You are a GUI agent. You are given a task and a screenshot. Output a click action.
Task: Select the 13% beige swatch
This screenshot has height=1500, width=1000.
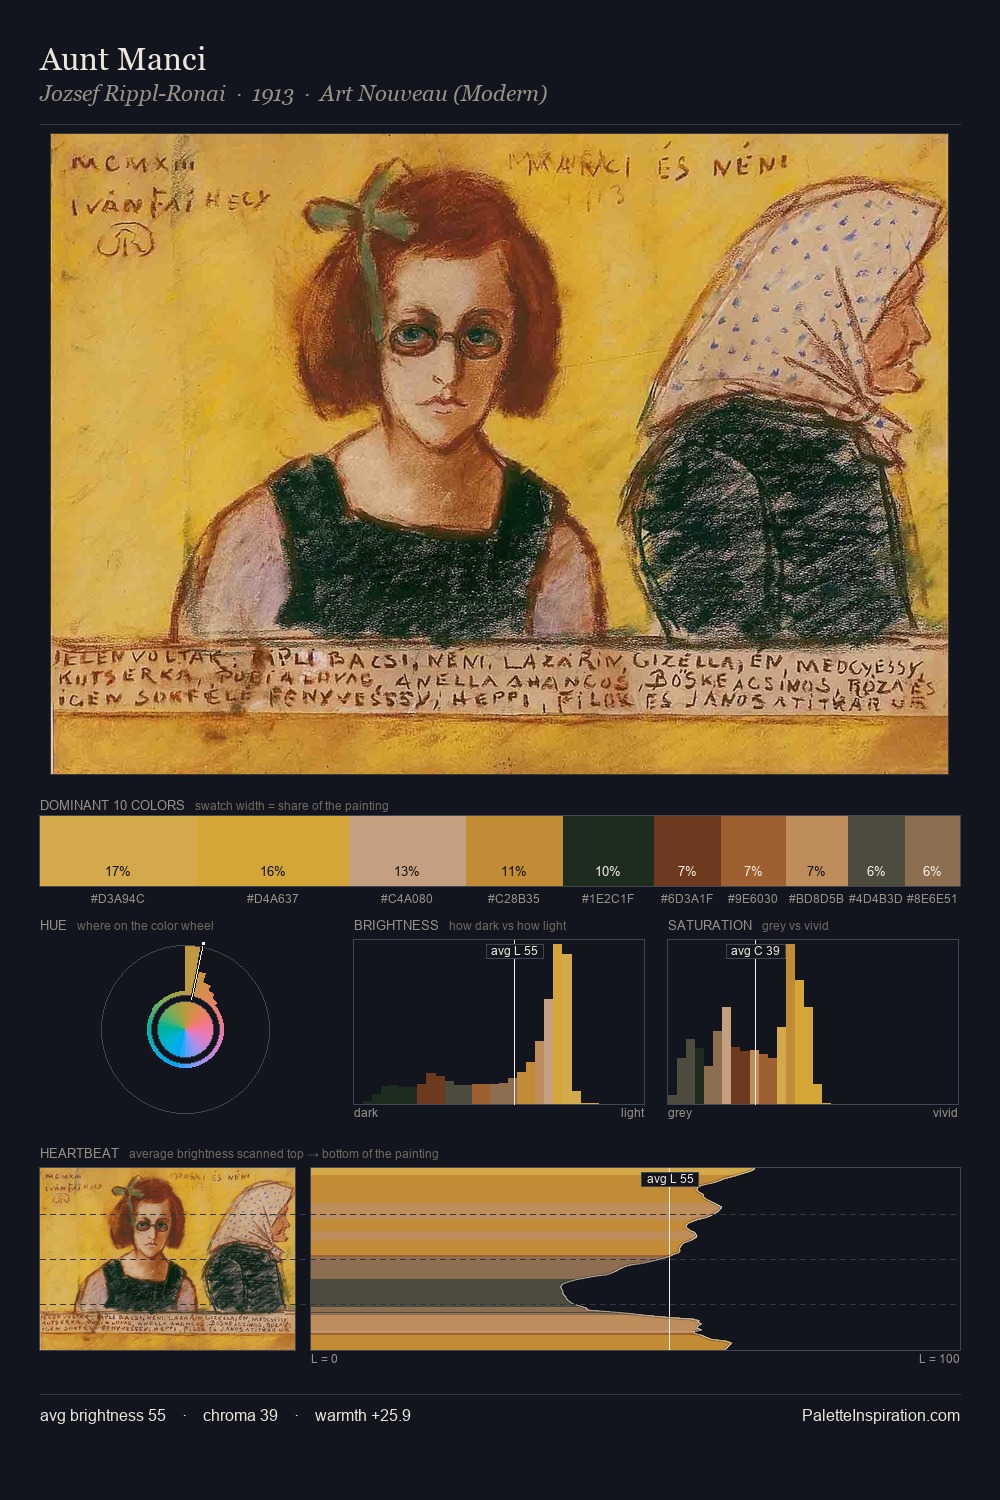point(407,851)
